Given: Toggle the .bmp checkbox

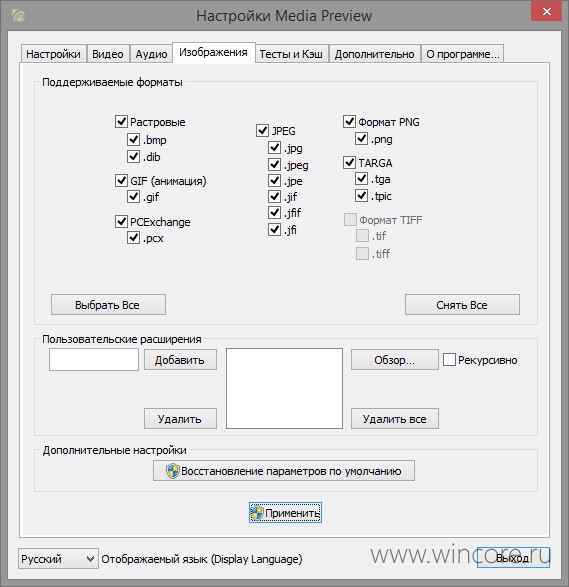Looking at the screenshot, I should pos(133,139).
